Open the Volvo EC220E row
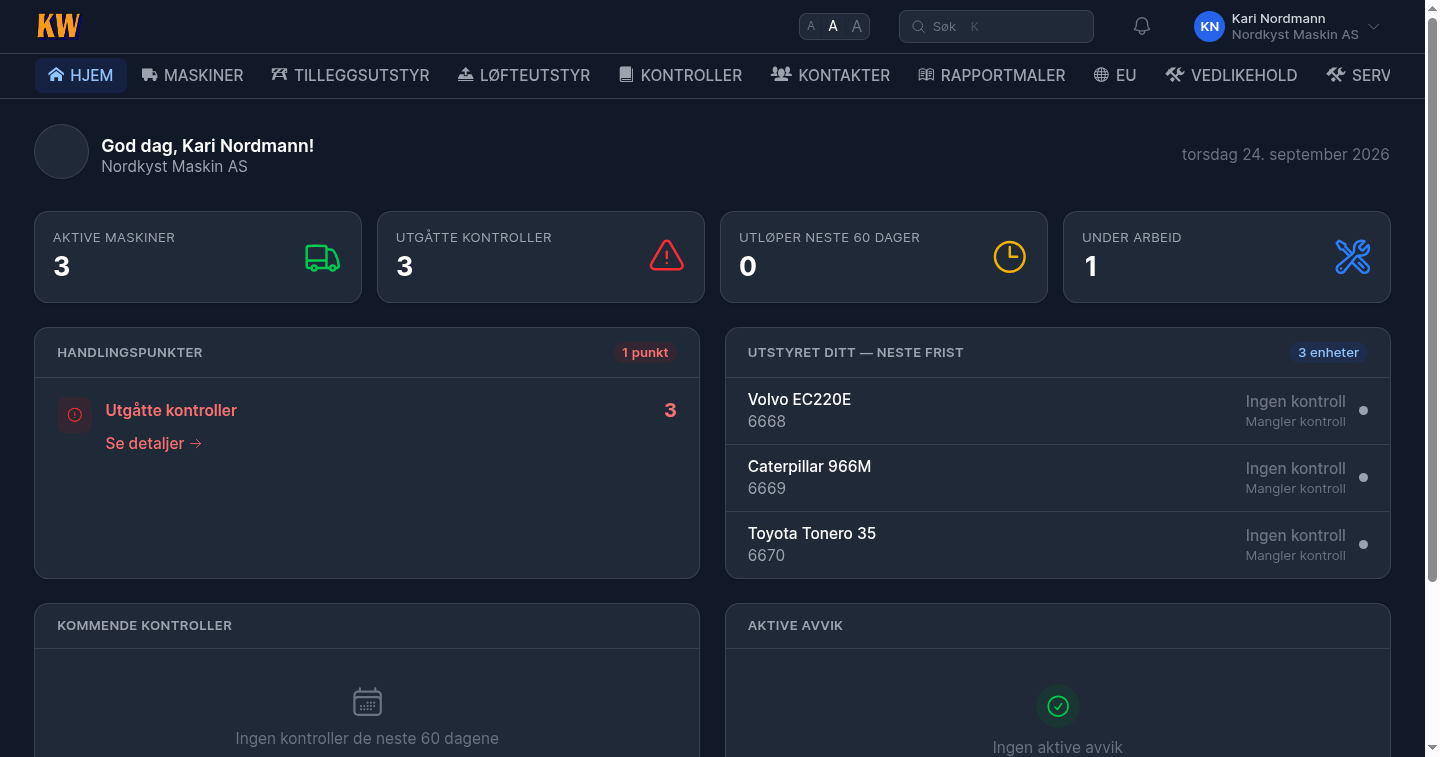 pyautogui.click(x=1058, y=410)
